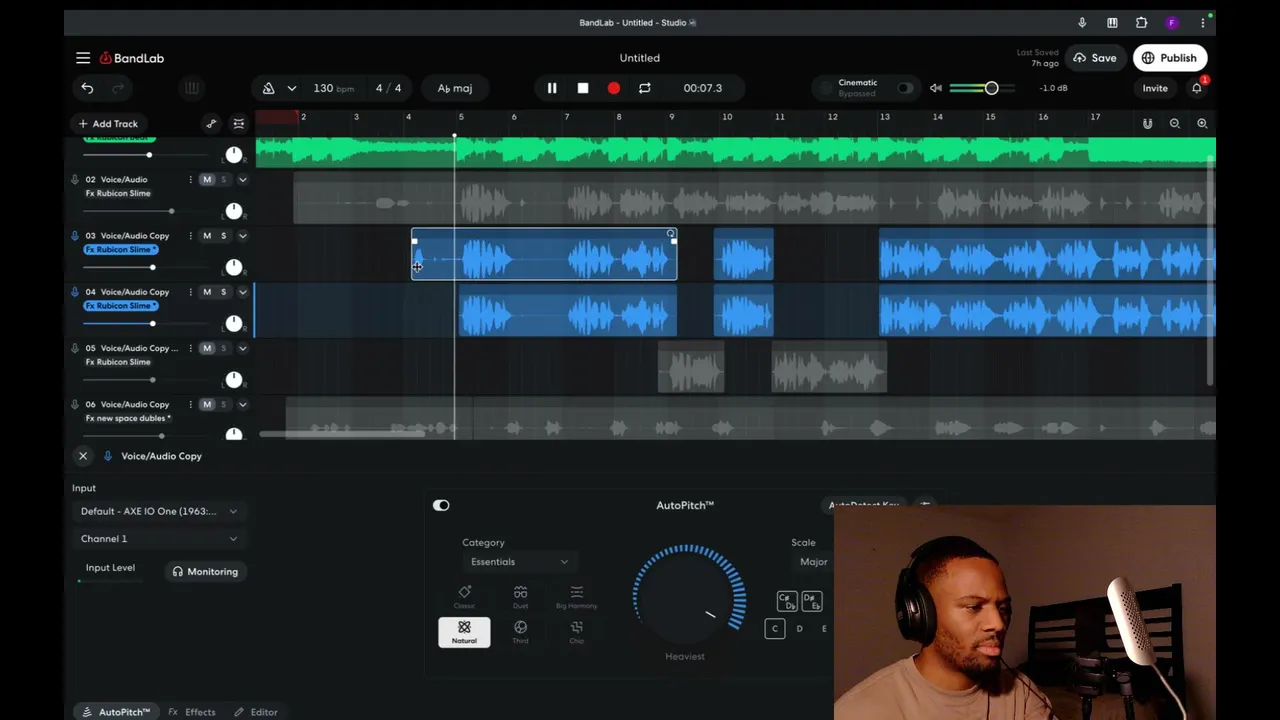Image resolution: width=1280 pixels, height=720 pixels.
Task: Open the BandLab hamburger menu
Action: click(83, 58)
